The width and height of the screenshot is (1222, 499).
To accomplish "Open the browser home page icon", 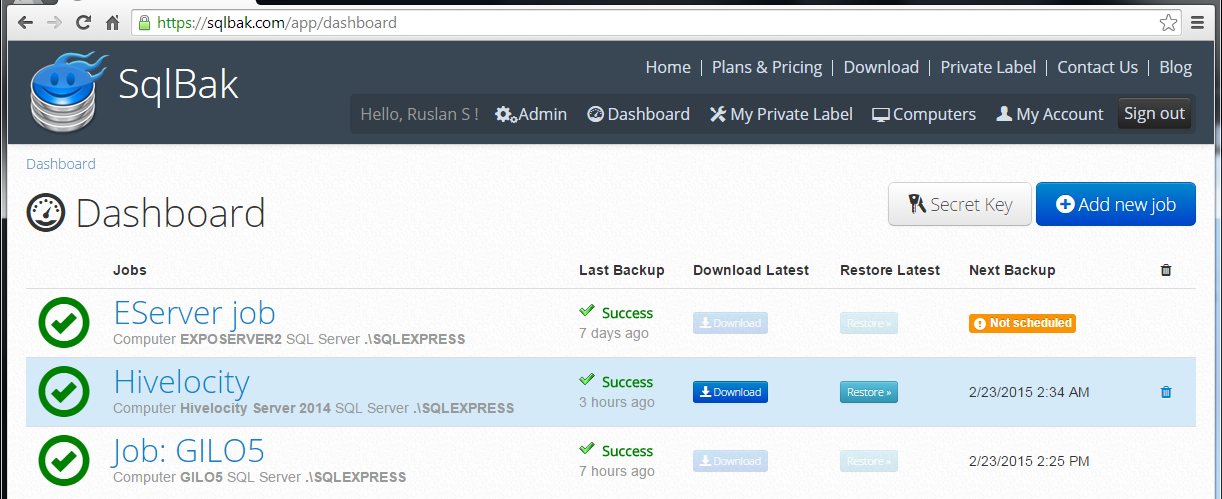I will click(x=113, y=22).
